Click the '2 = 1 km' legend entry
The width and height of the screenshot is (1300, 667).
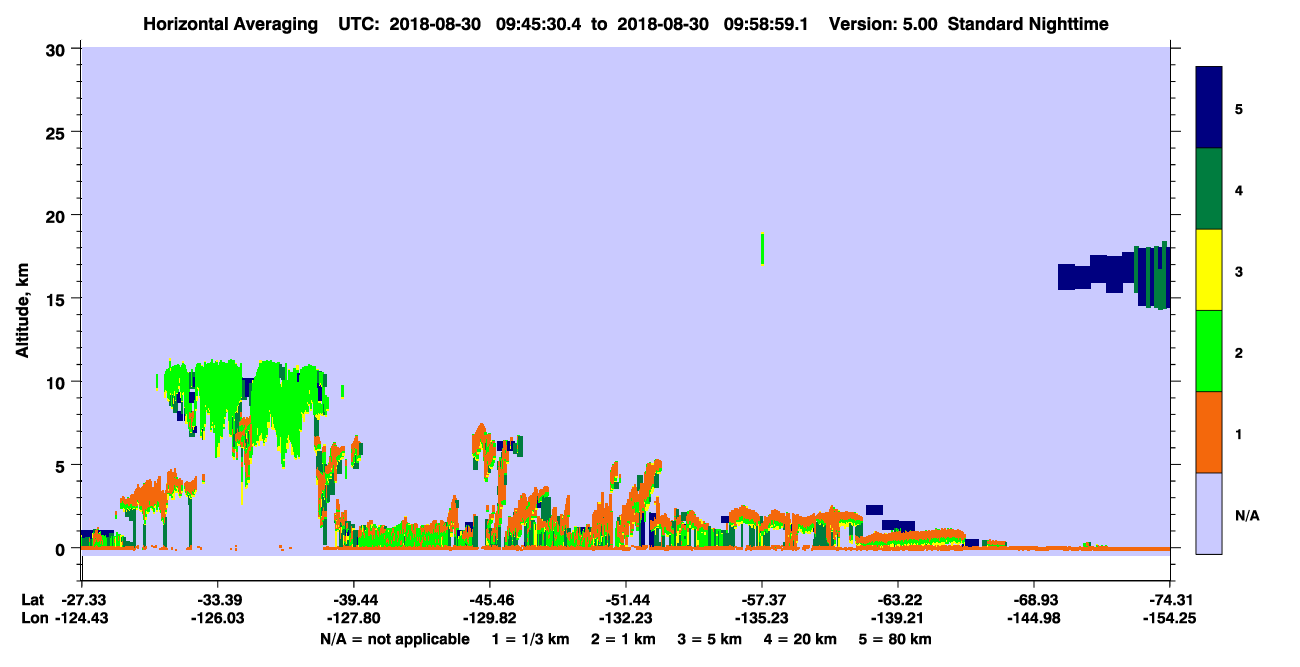click(624, 639)
